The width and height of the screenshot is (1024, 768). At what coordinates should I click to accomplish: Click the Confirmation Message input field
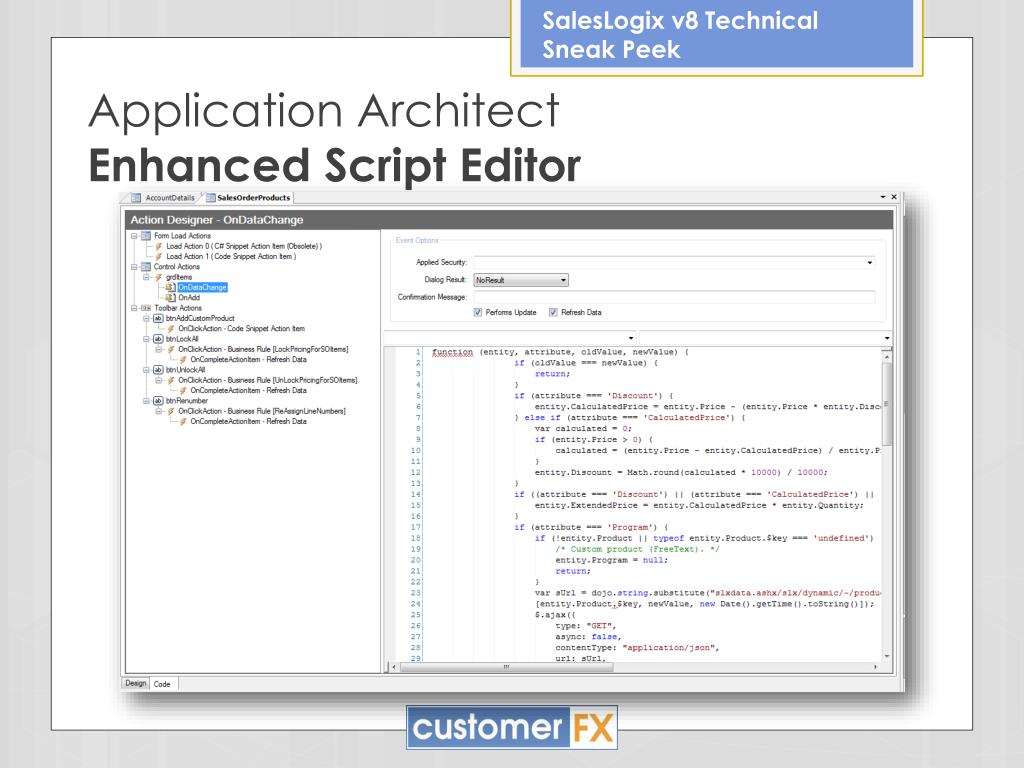click(674, 297)
